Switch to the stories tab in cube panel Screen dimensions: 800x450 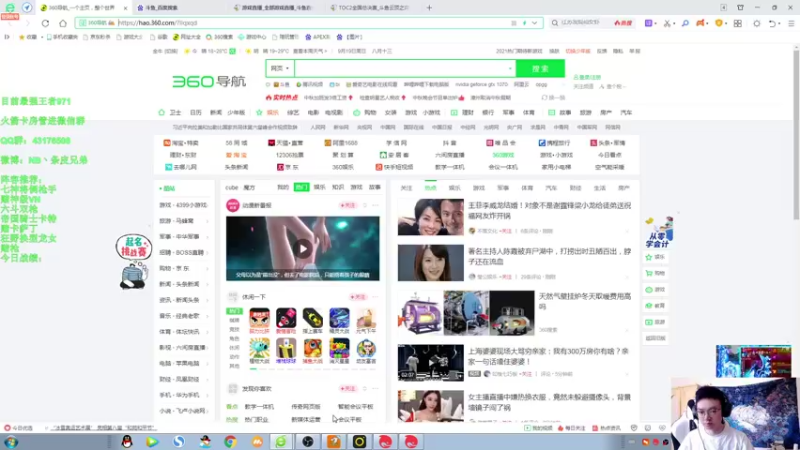tap(374, 187)
